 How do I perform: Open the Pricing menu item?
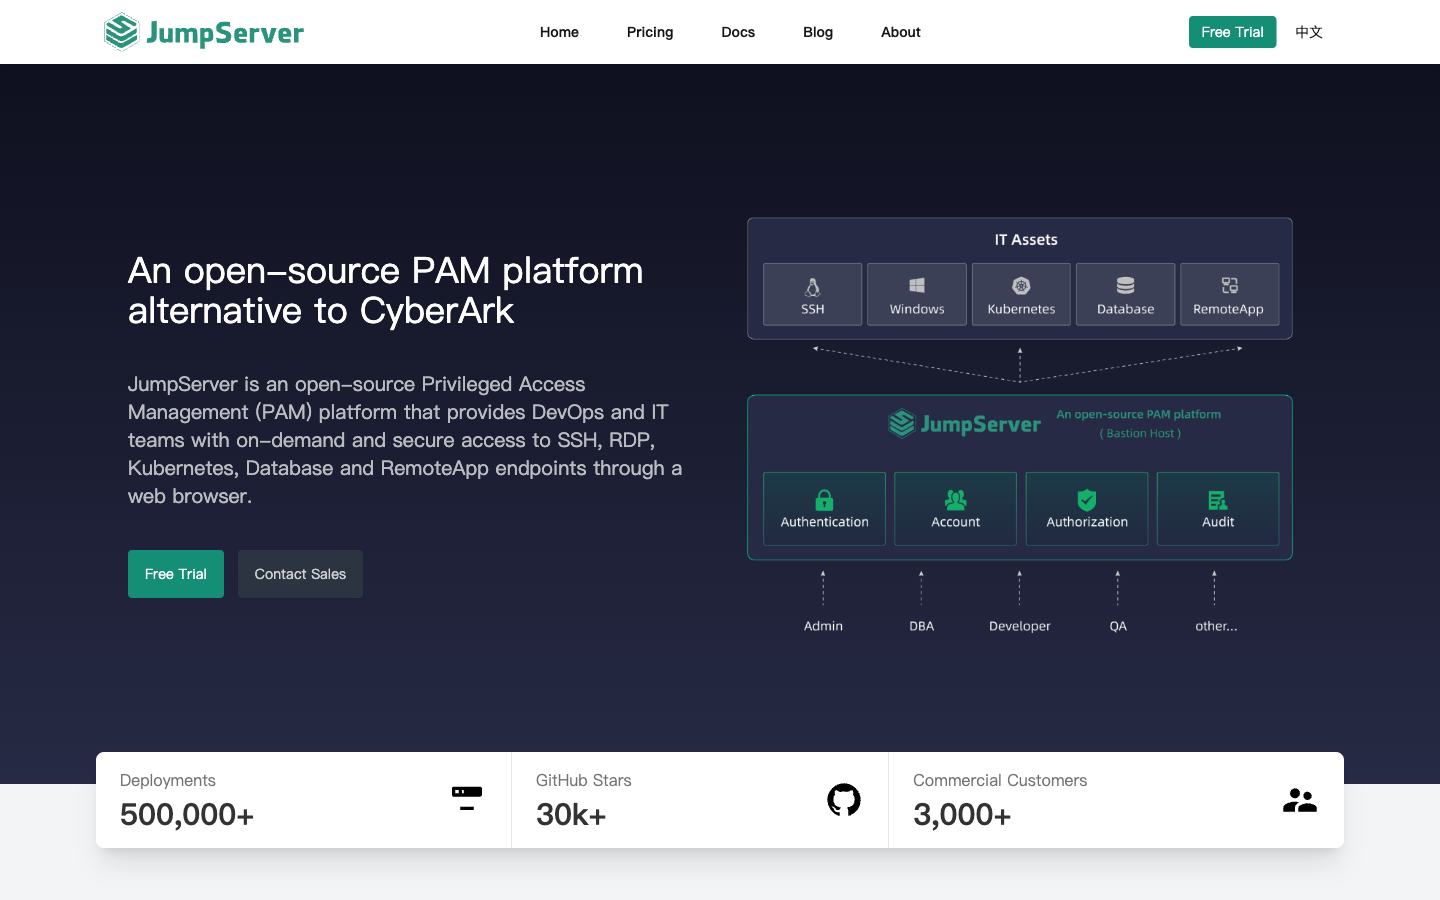click(650, 32)
